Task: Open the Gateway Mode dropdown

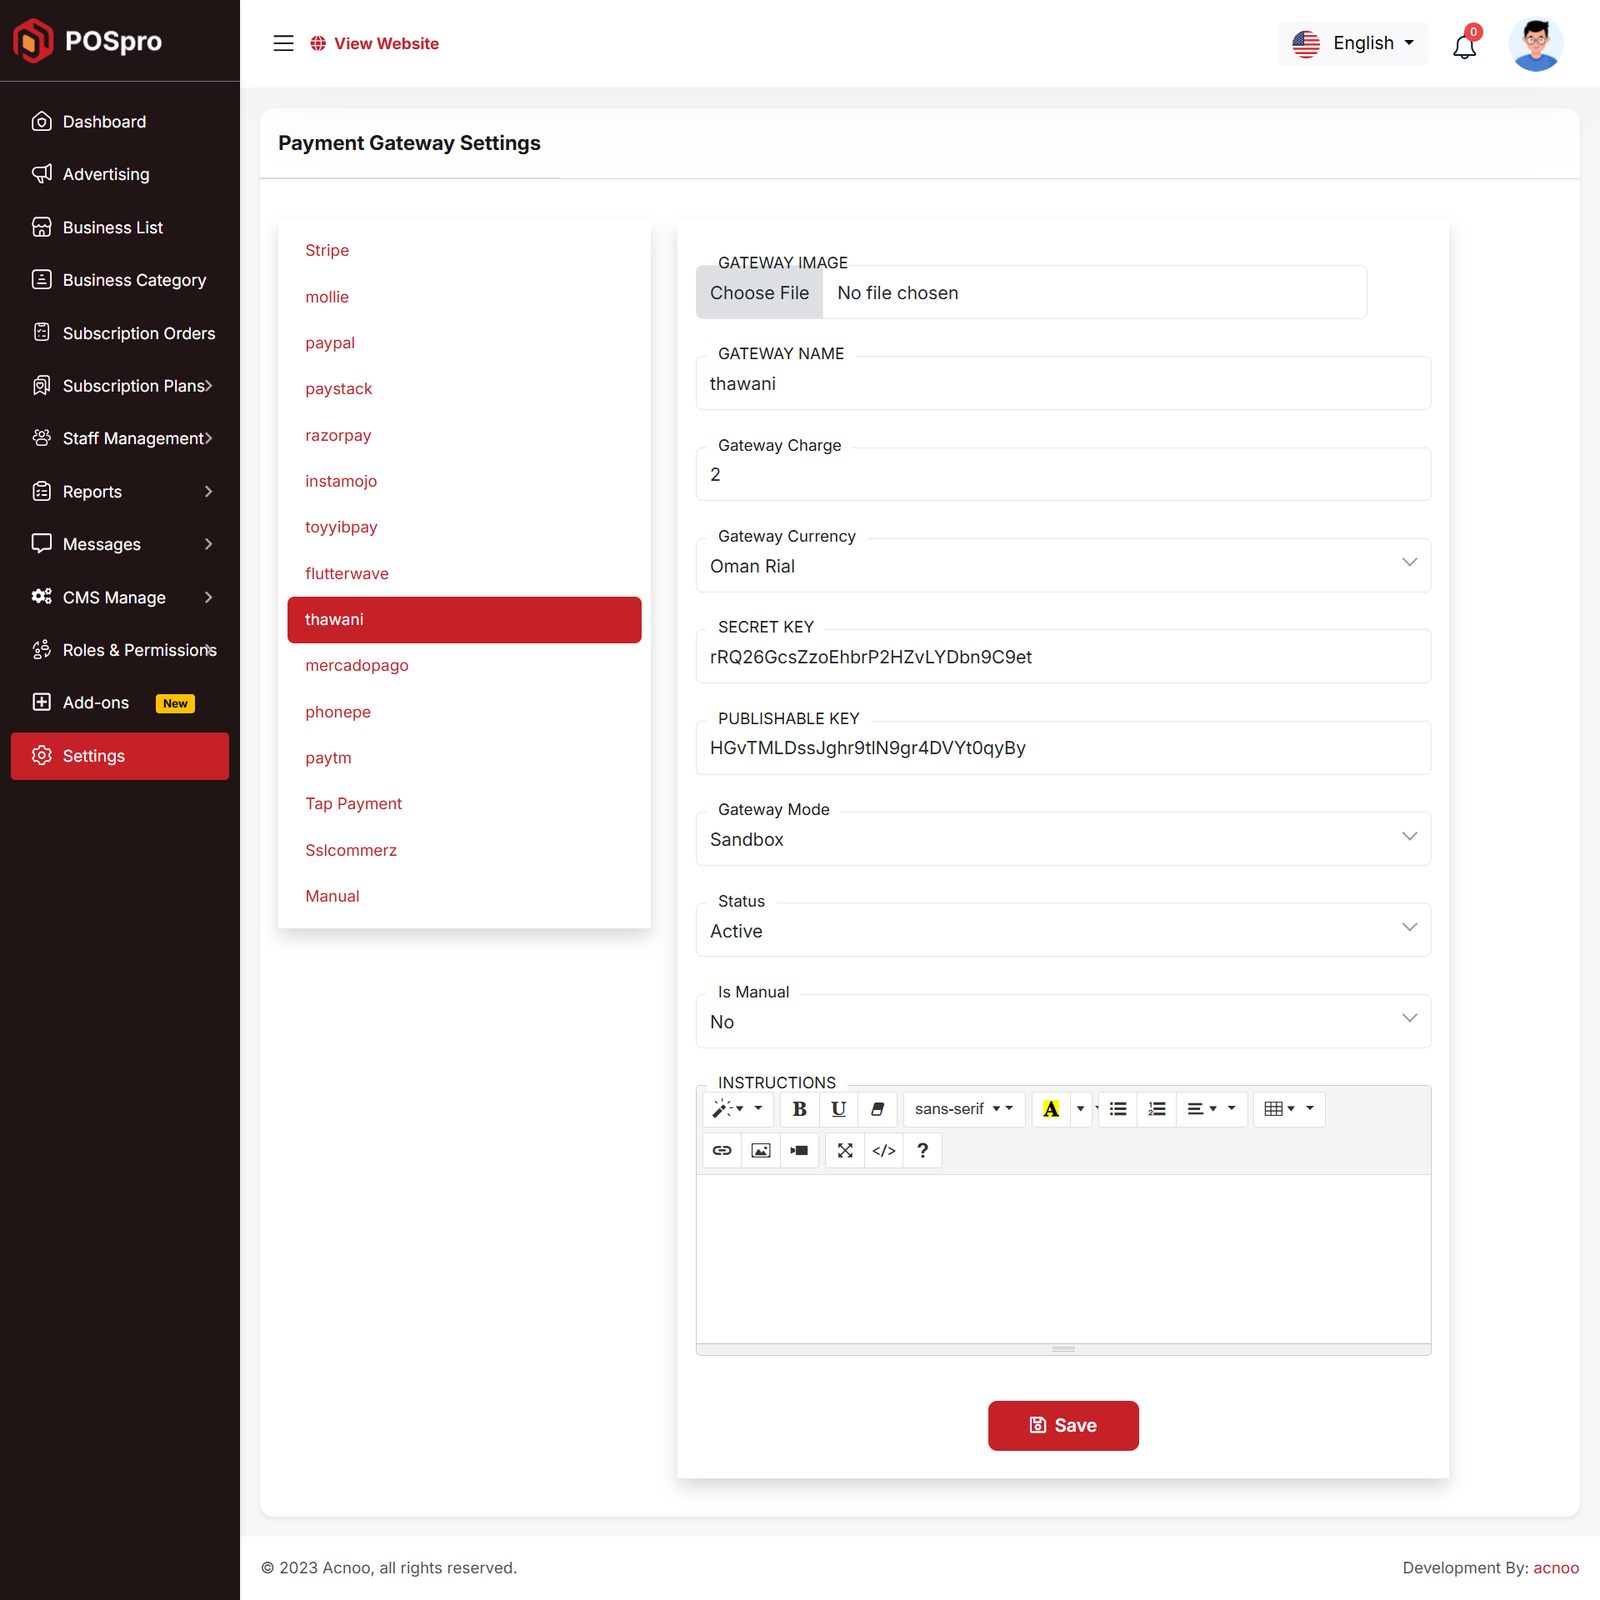Action: [x=1062, y=839]
